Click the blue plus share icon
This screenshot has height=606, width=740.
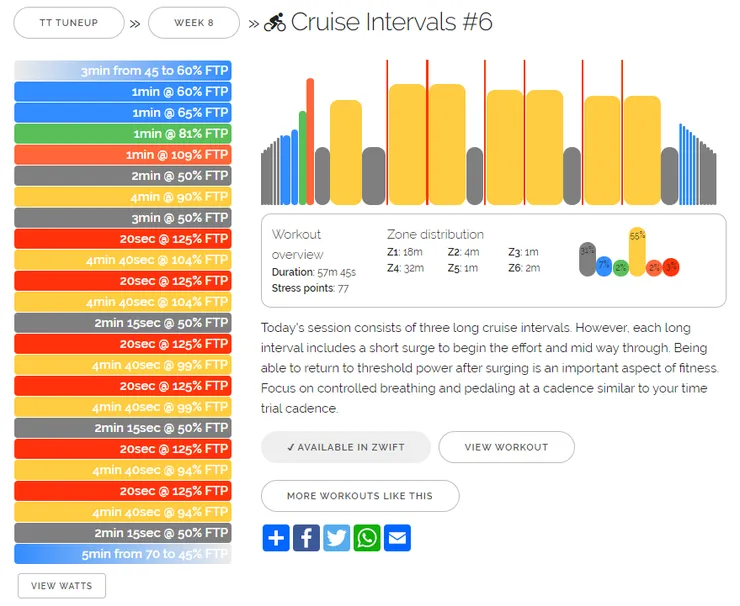coord(276,538)
